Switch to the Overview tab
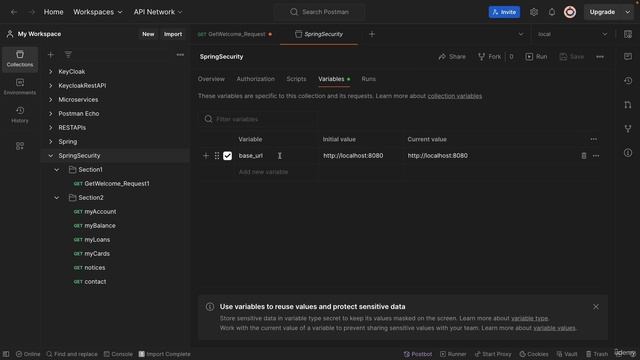This screenshot has width=640, height=360. [x=211, y=79]
